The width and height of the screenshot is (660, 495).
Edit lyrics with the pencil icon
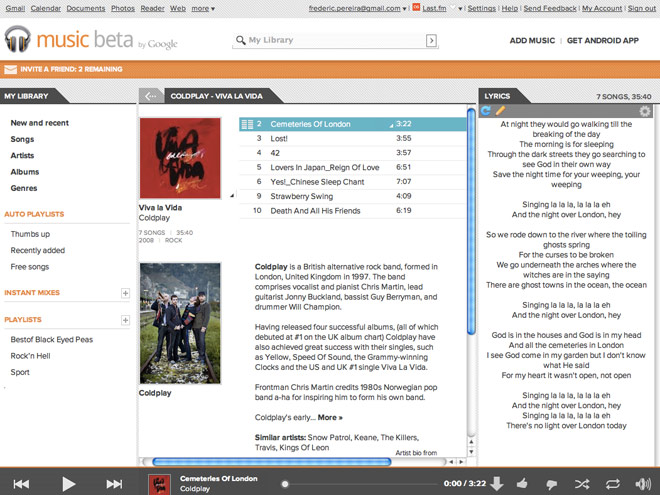[500, 111]
